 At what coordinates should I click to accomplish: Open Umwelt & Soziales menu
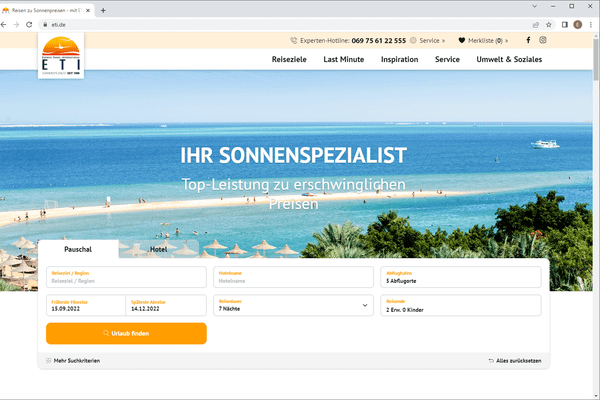pyautogui.click(x=509, y=59)
